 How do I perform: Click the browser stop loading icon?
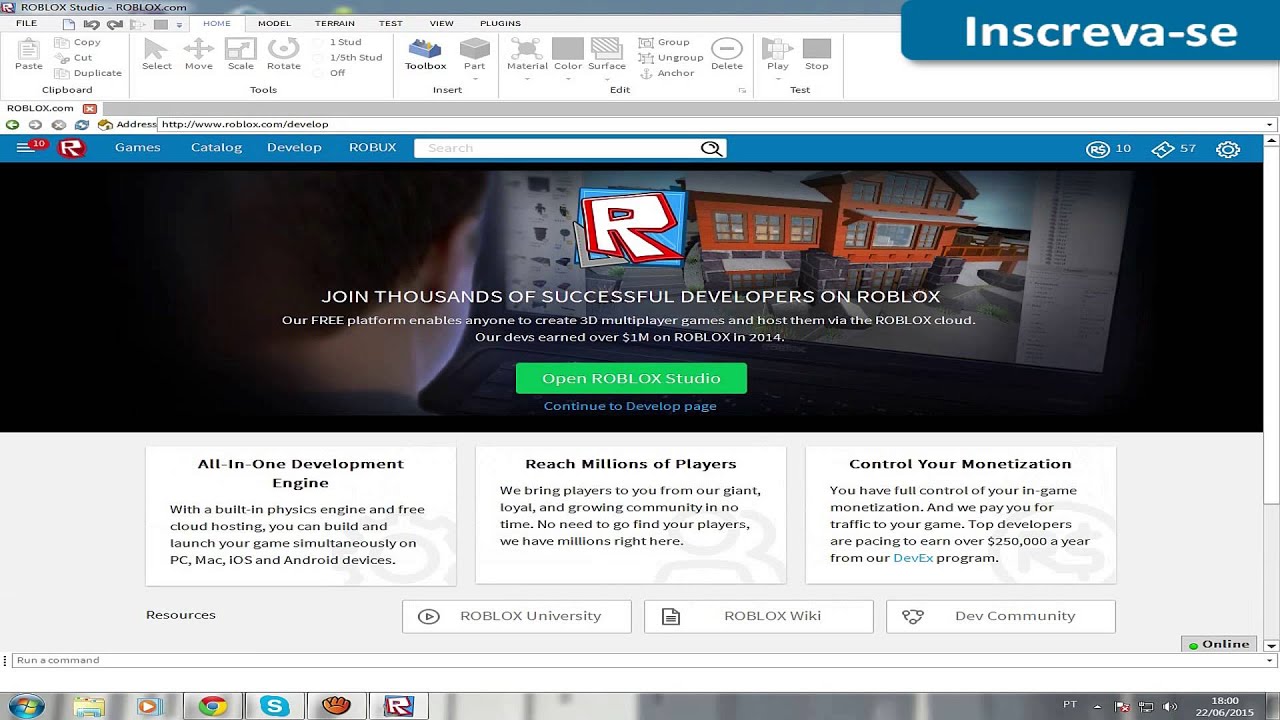click(x=58, y=125)
